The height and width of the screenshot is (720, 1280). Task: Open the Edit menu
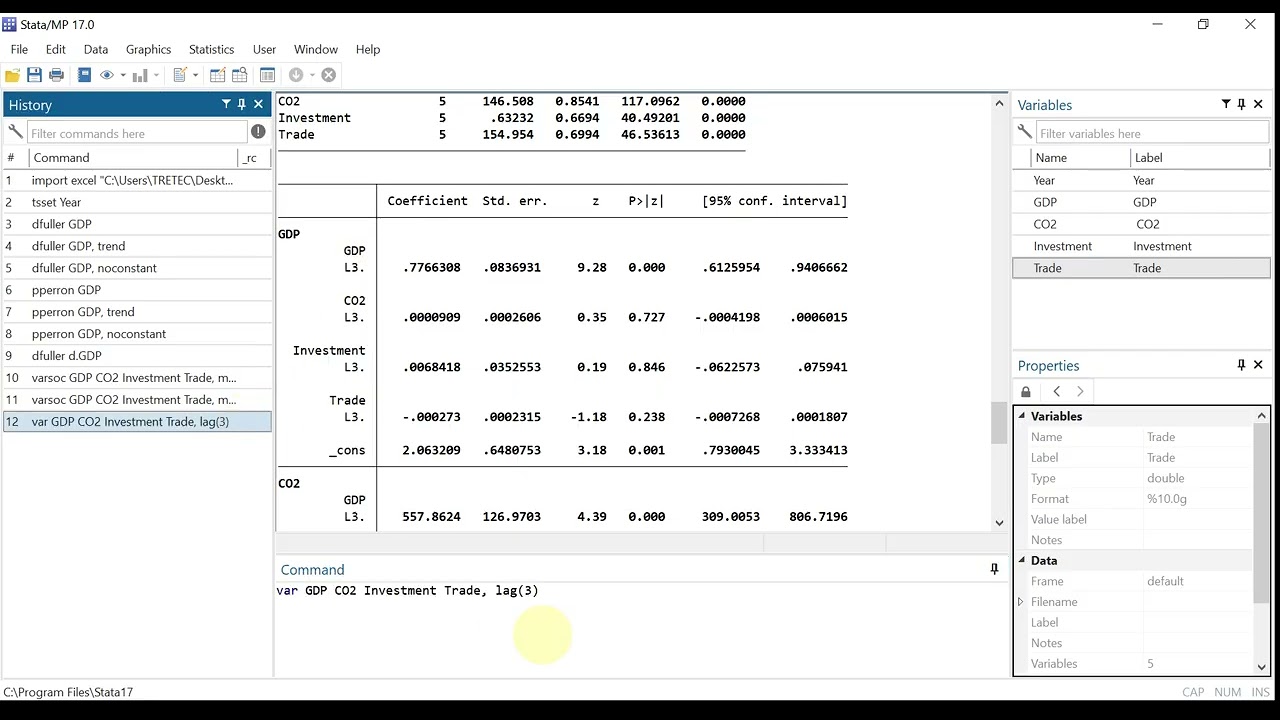tap(55, 49)
